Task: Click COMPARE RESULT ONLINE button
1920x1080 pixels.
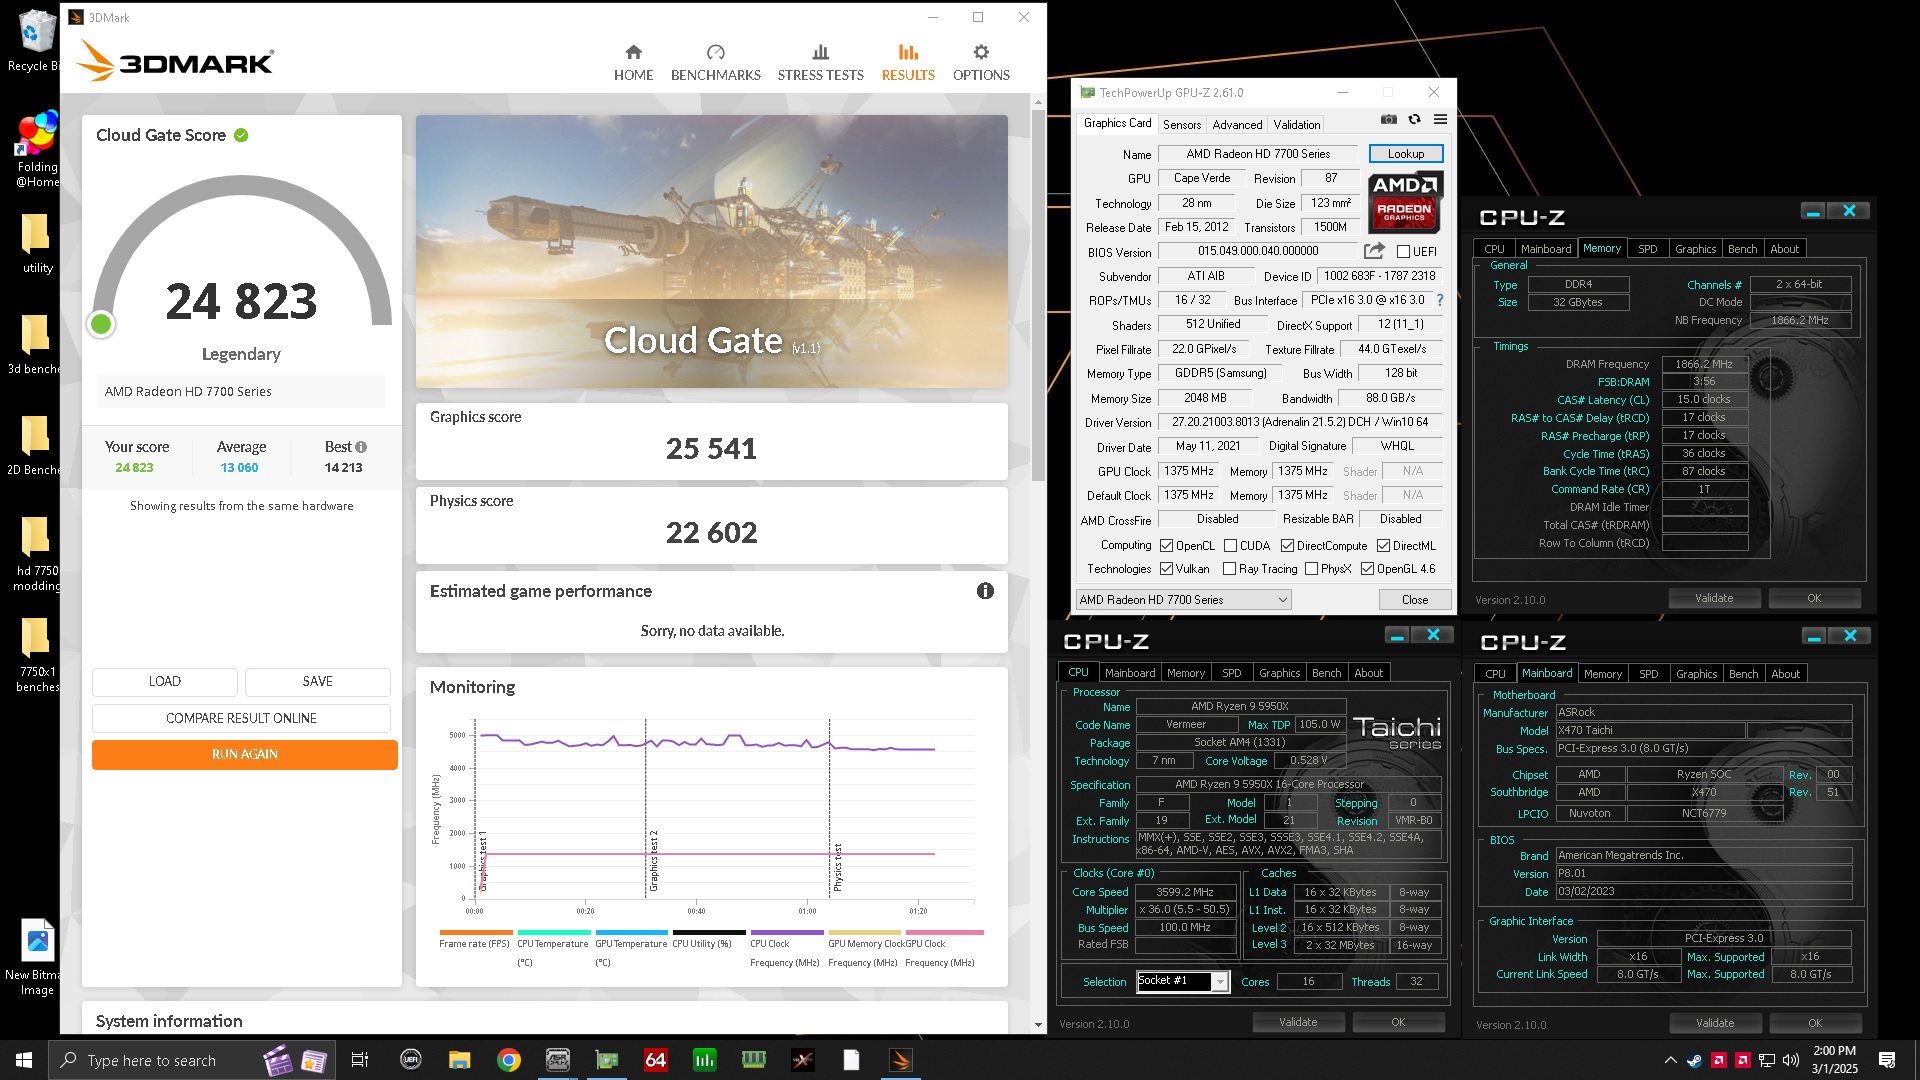Action: pyautogui.click(x=241, y=719)
